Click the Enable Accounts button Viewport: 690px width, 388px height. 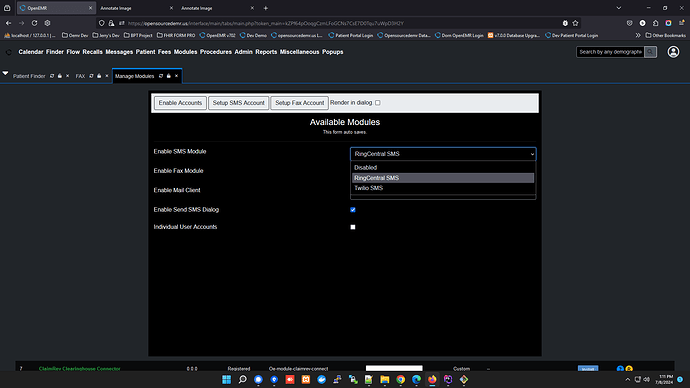pyautogui.click(x=180, y=103)
